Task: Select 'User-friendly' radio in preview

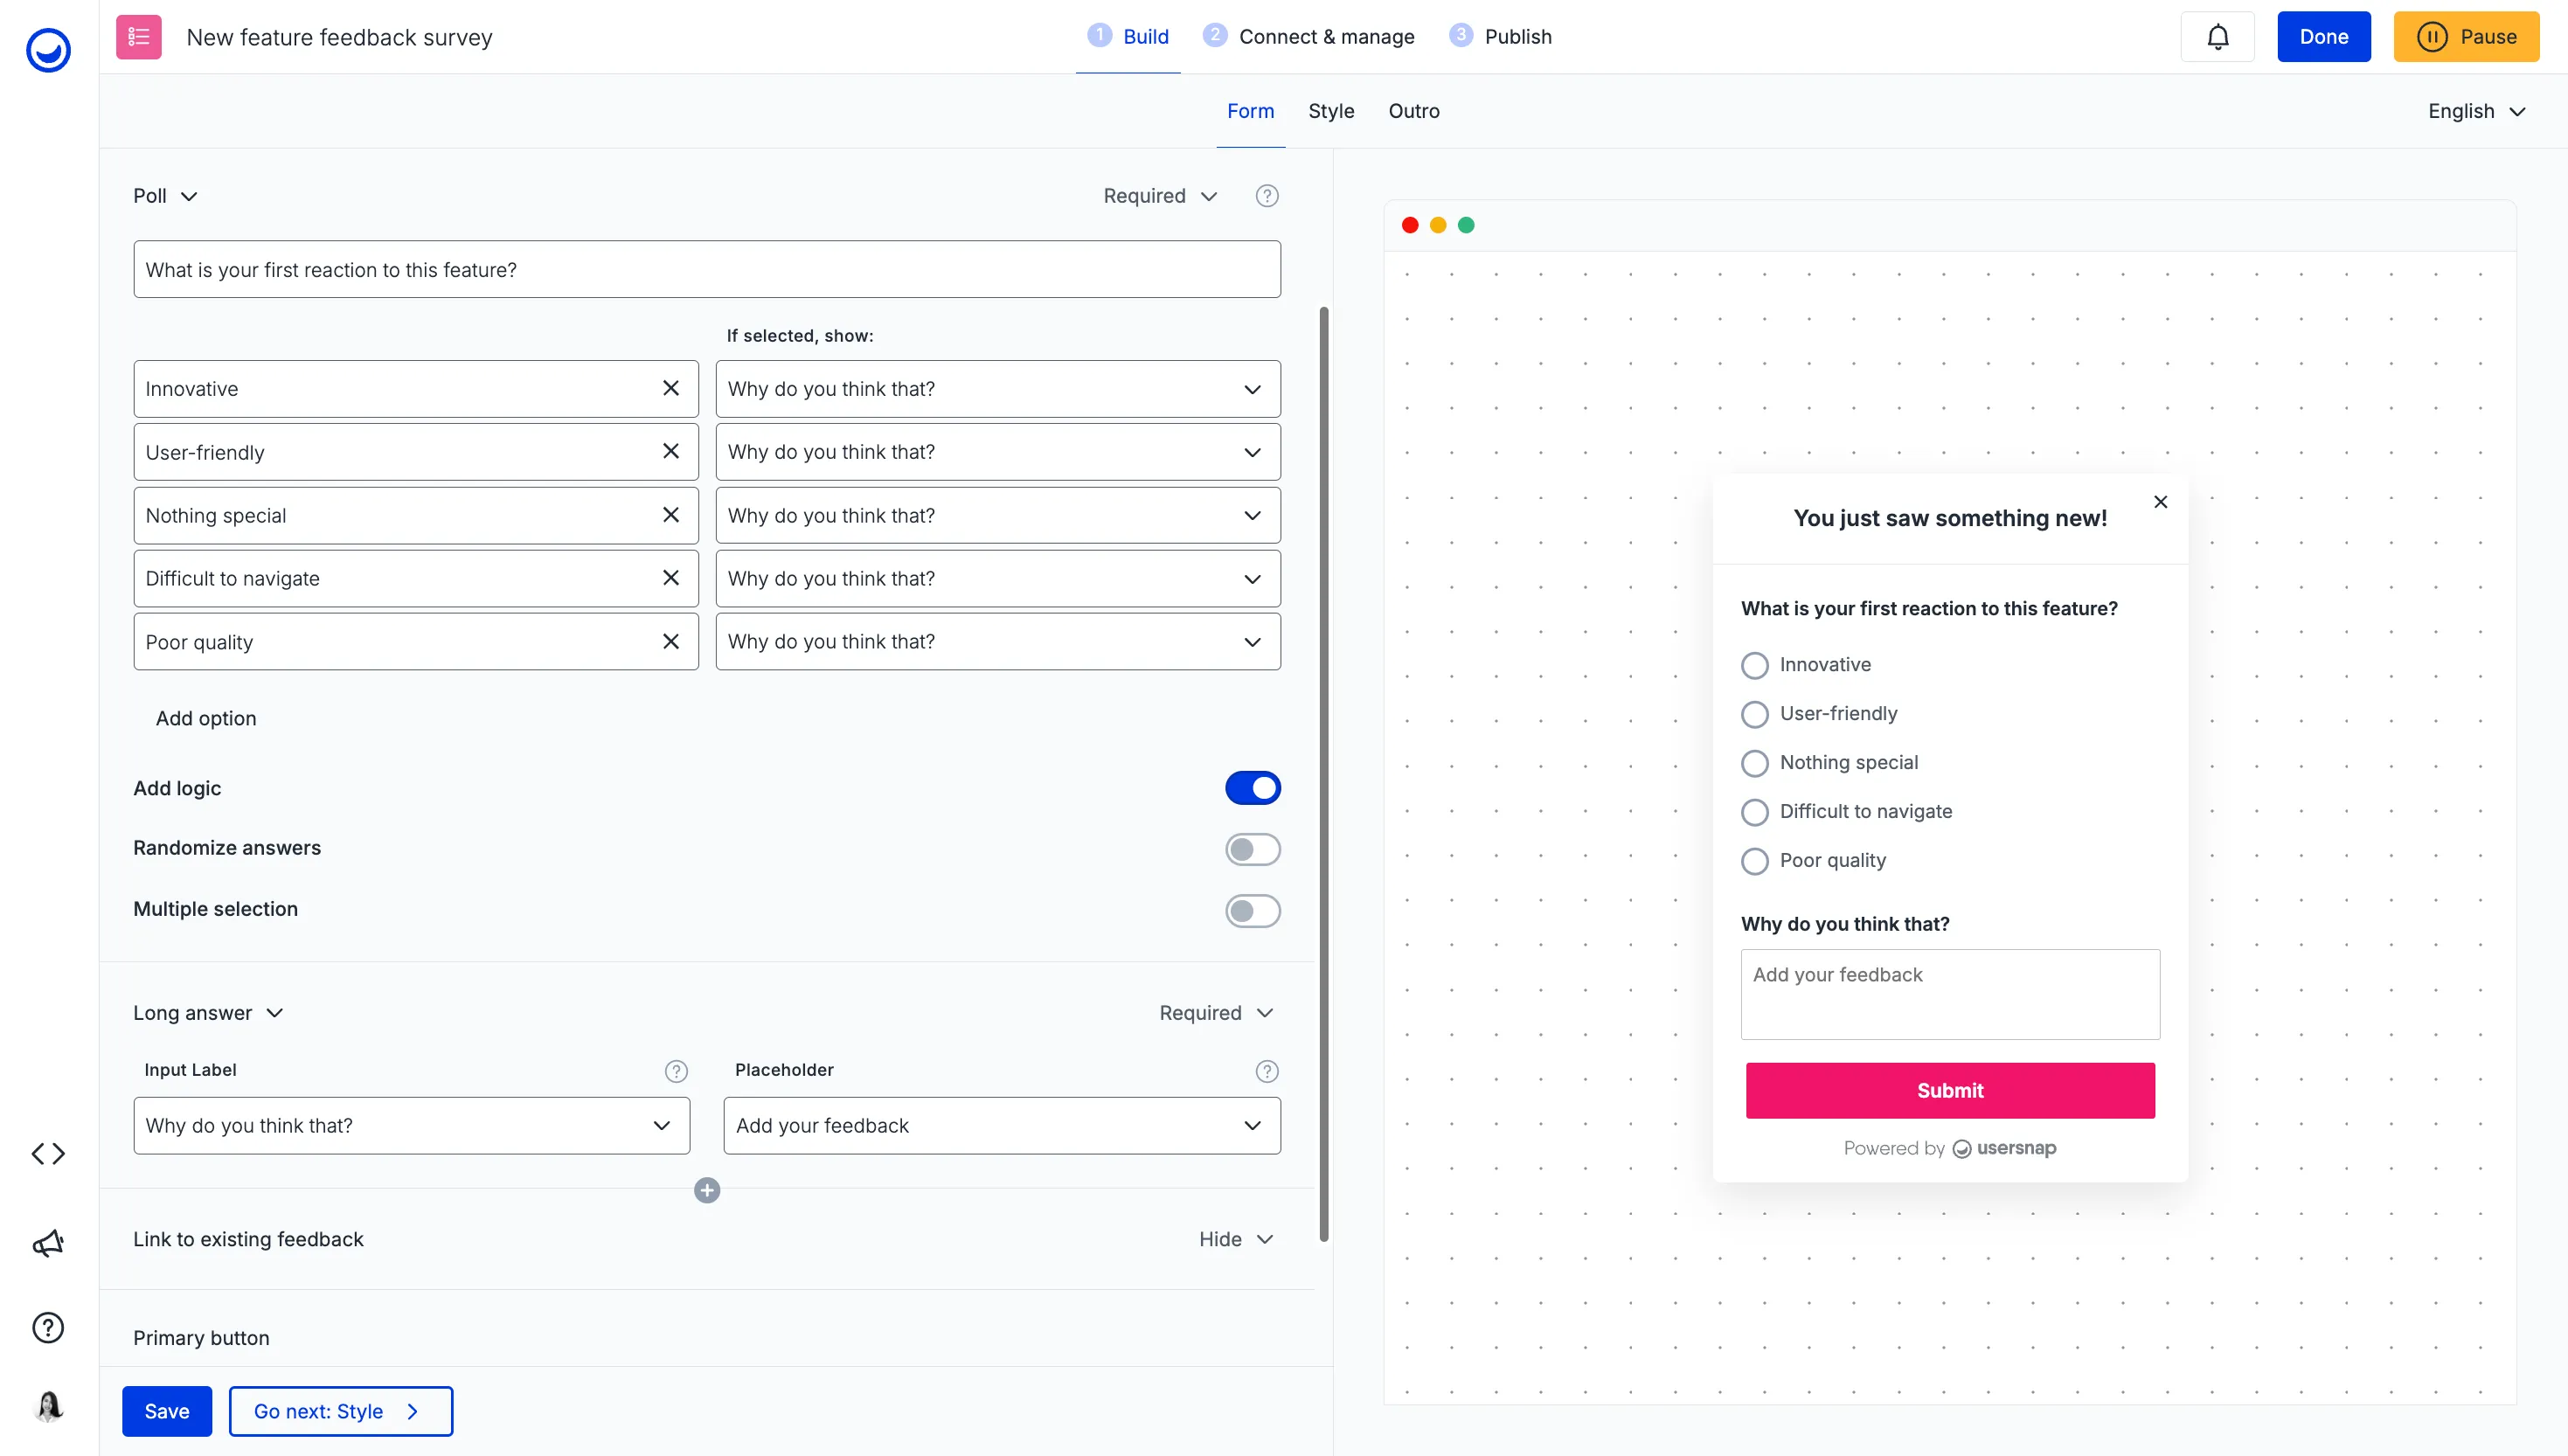Action: pos(1754,714)
